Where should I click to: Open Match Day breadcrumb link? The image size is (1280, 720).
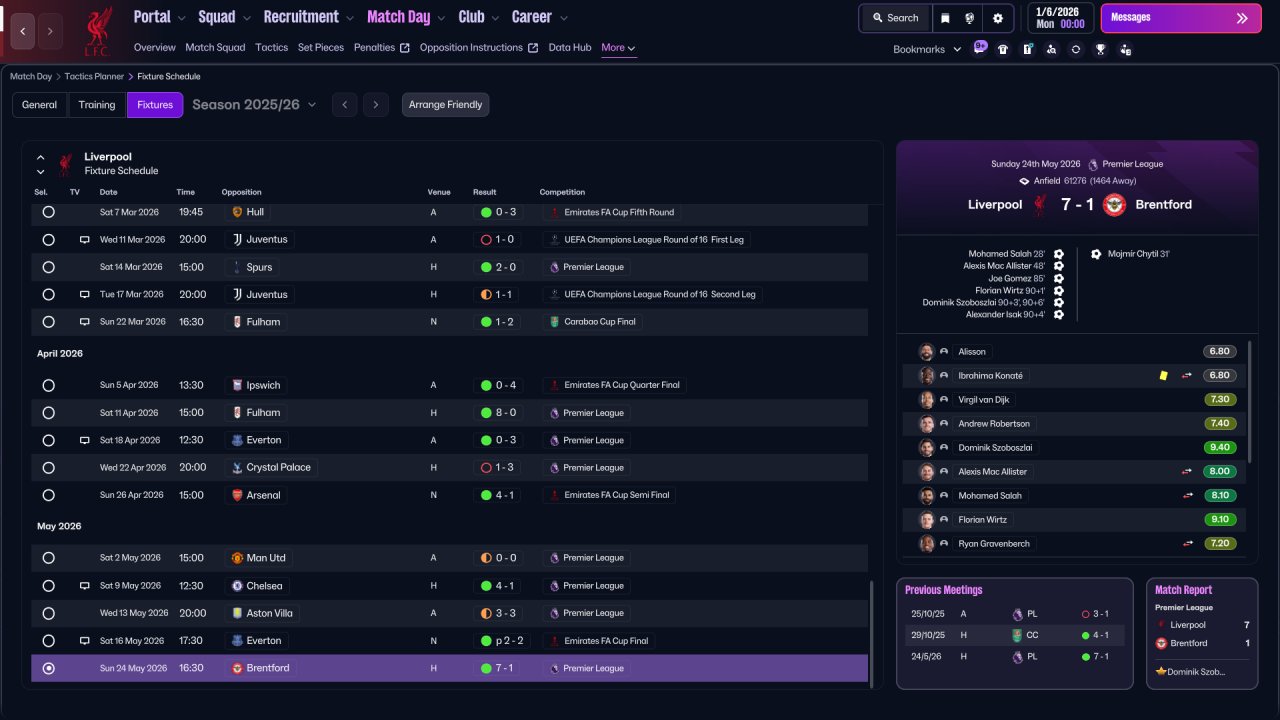point(31,76)
